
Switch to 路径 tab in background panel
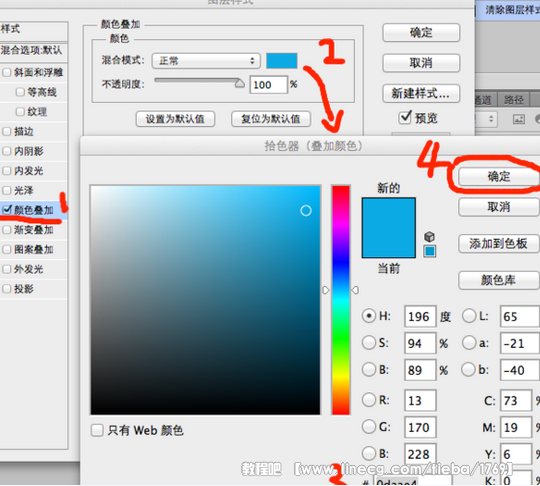click(x=513, y=100)
